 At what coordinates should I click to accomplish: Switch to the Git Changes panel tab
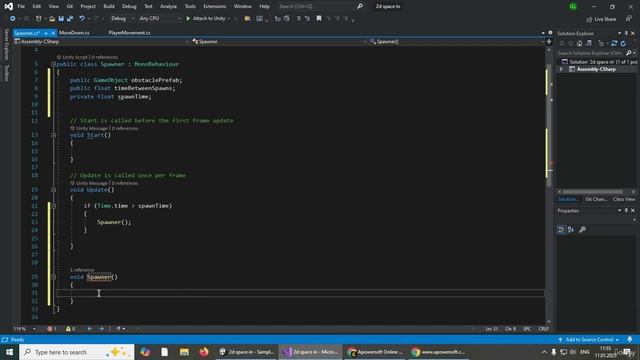[596, 199]
